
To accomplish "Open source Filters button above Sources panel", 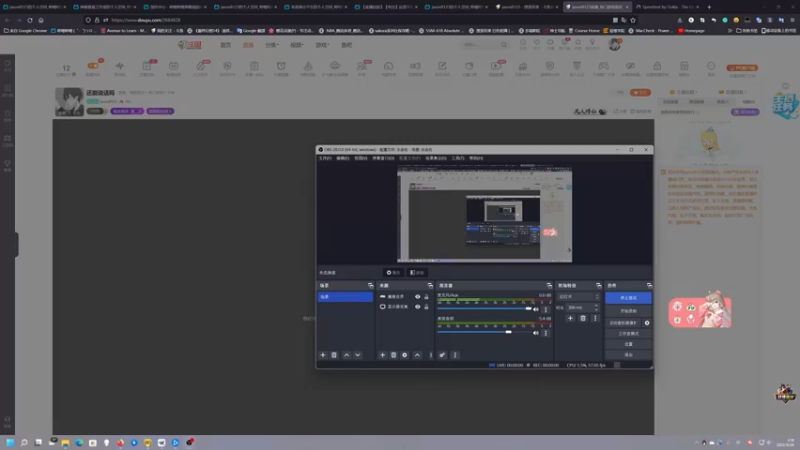I will 417,272.
